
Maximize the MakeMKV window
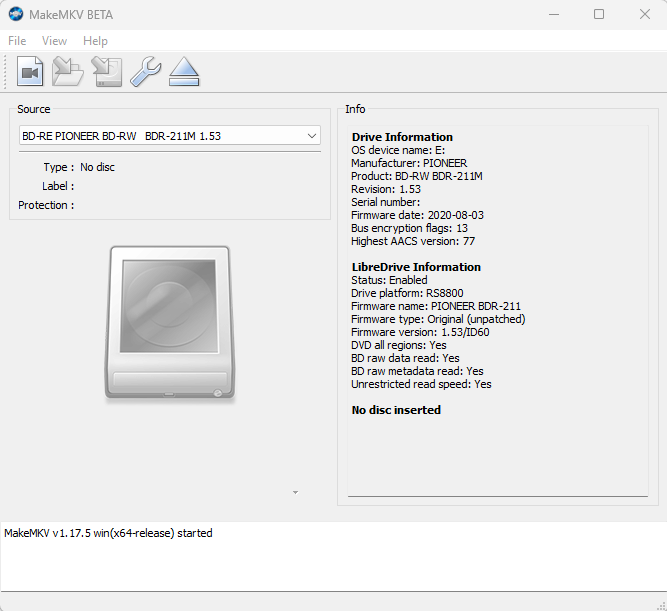pos(599,14)
